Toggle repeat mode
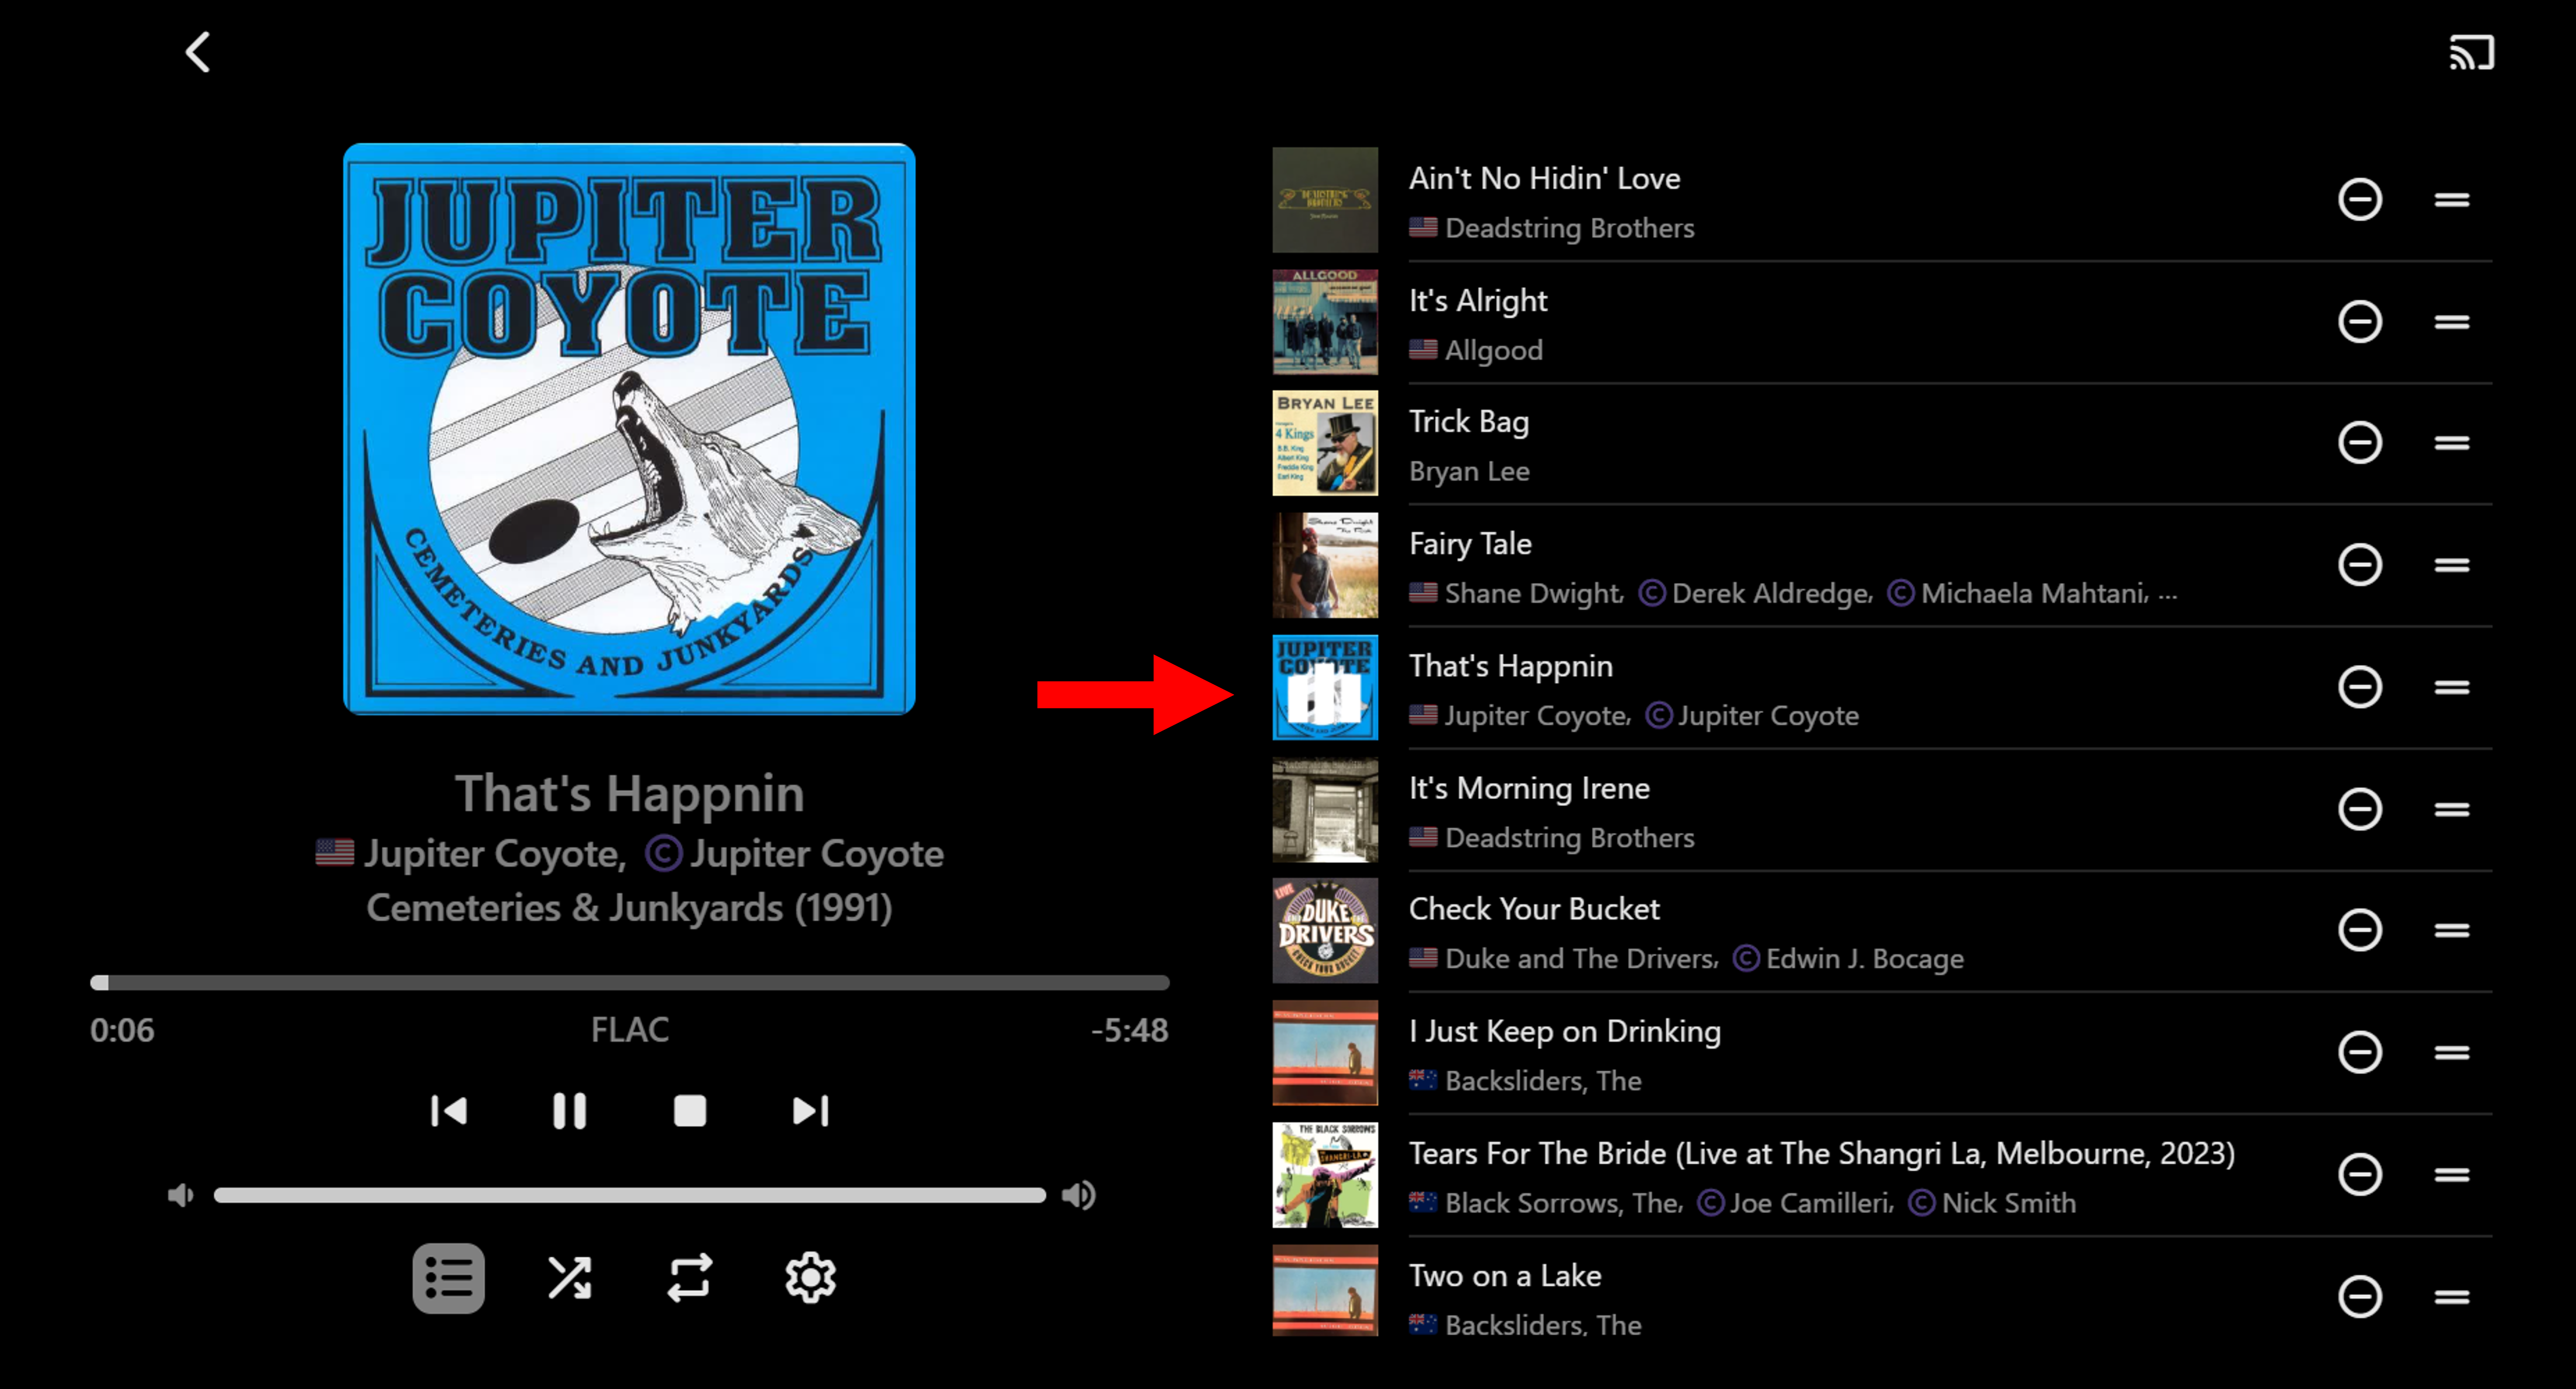Viewport: 2576px width, 1389px height. (x=690, y=1278)
